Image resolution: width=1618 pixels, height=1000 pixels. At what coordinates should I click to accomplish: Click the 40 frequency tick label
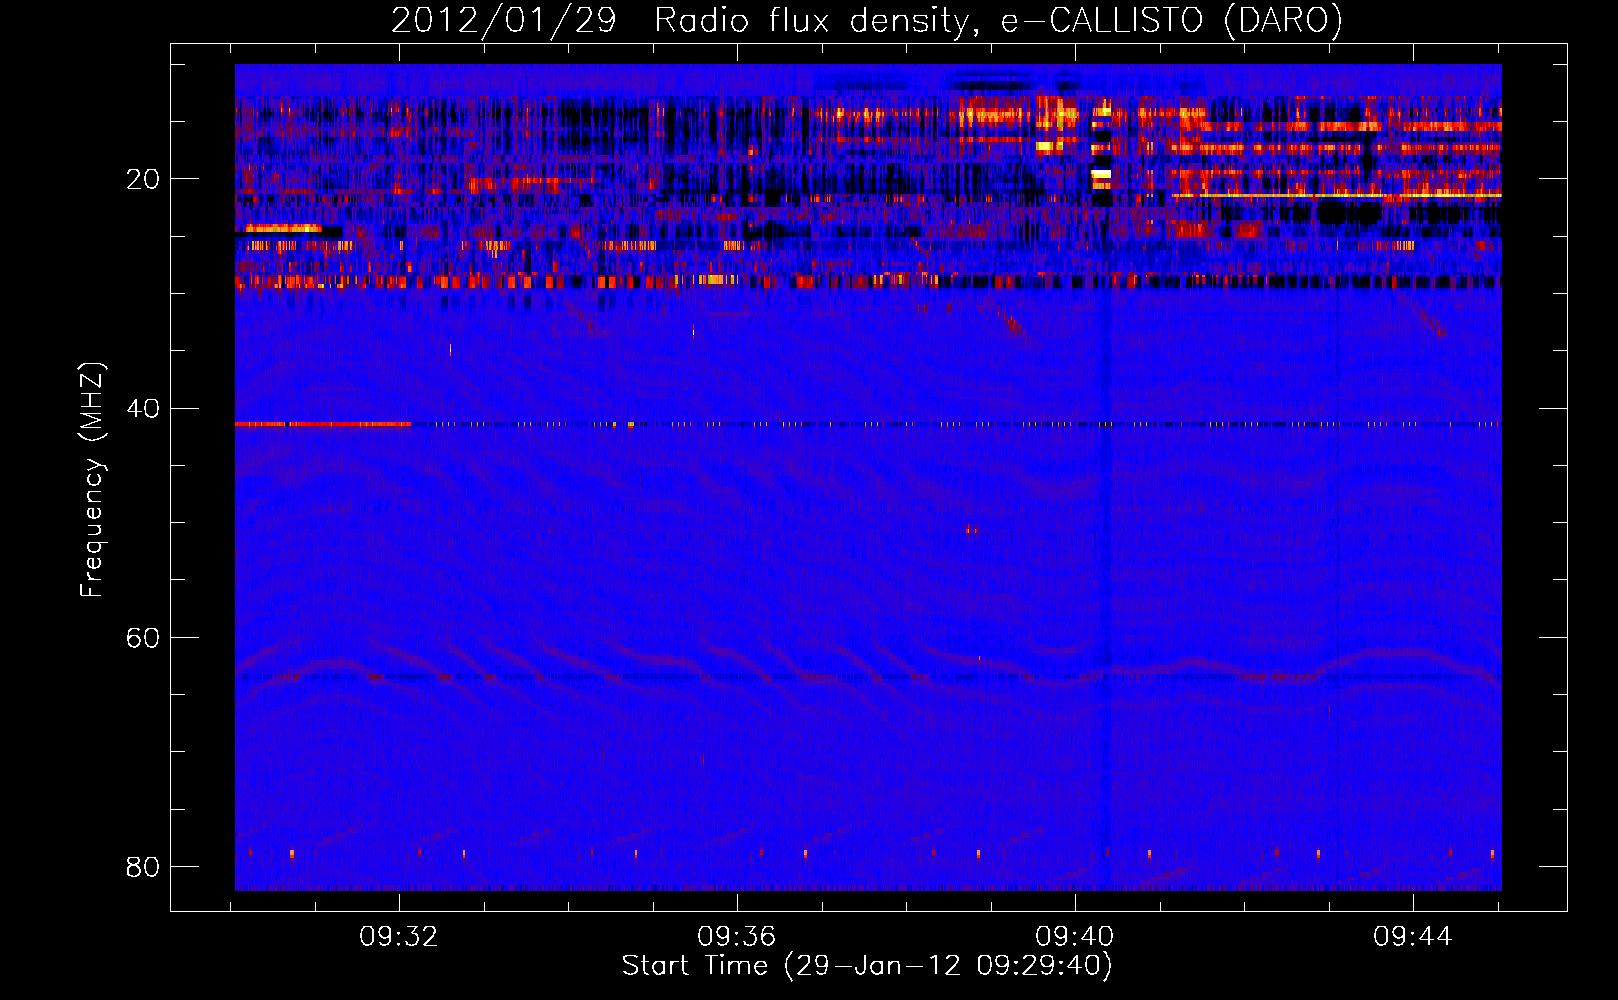pyautogui.click(x=143, y=409)
